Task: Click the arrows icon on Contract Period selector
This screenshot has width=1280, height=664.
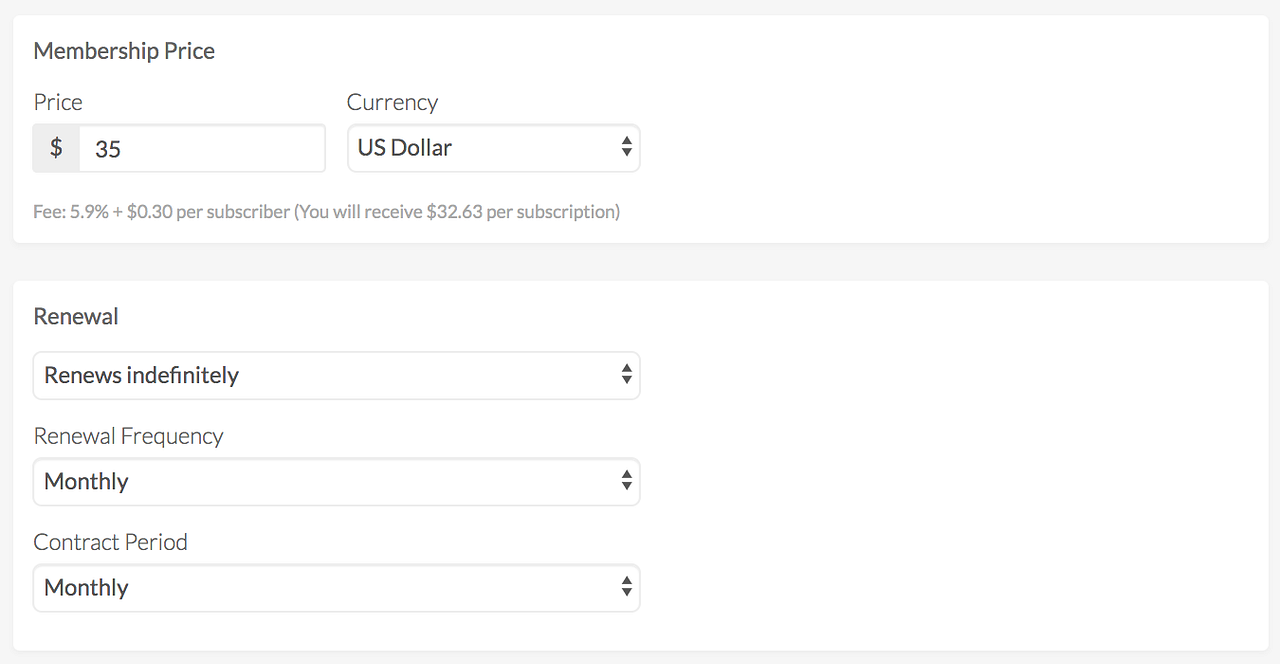Action: (x=626, y=588)
